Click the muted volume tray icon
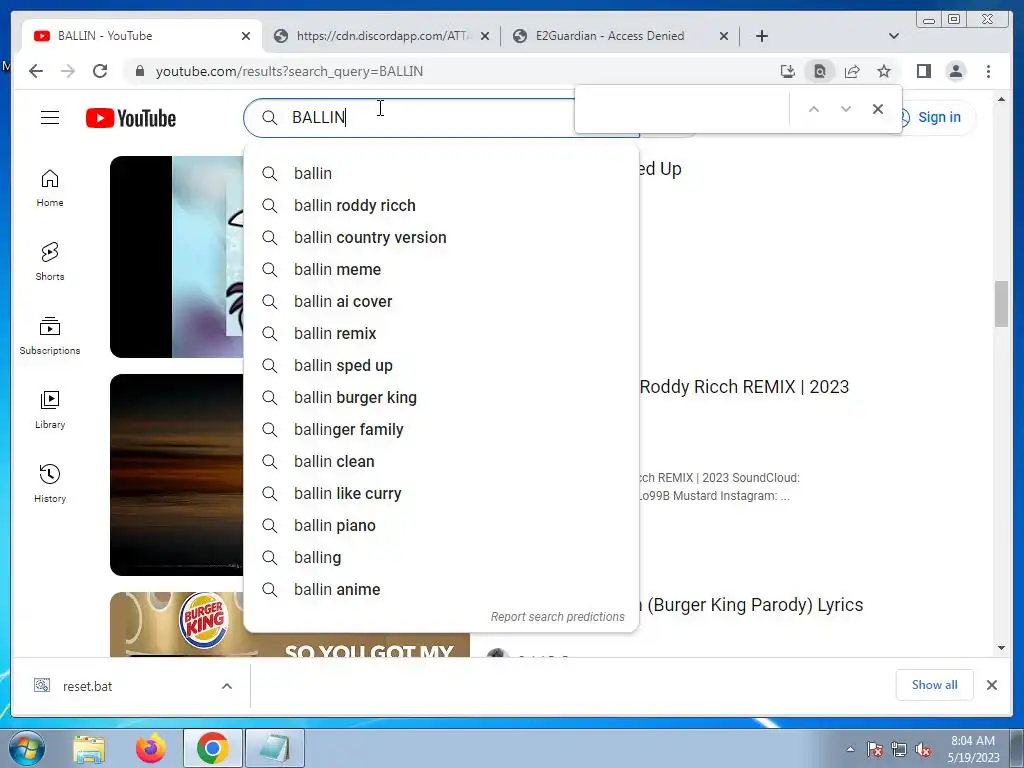Viewport: 1024px width, 768px height. tap(923, 750)
